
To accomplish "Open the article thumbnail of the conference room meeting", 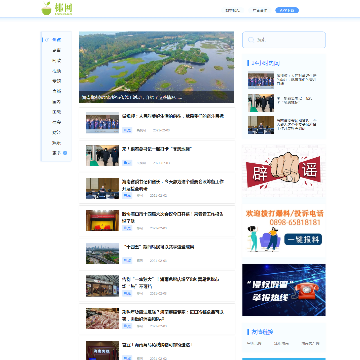I will coord(102,188).
